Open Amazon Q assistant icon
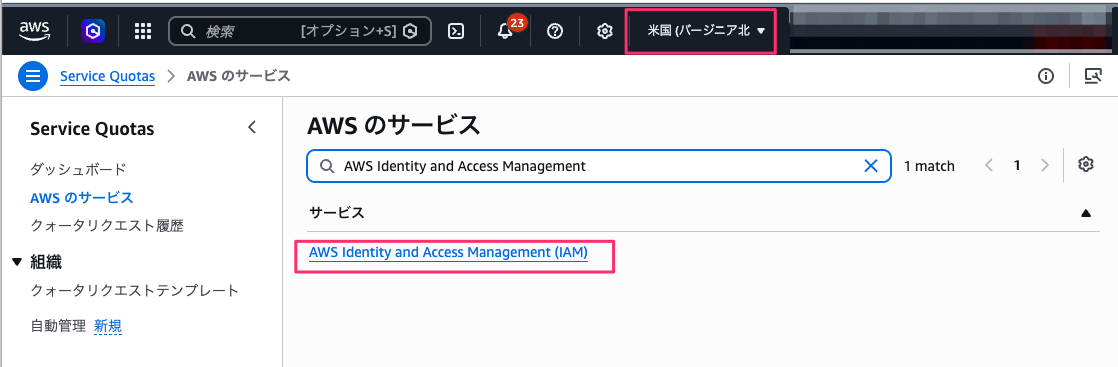The height and width of the screenshot is (367, 1118). point(93,31)
